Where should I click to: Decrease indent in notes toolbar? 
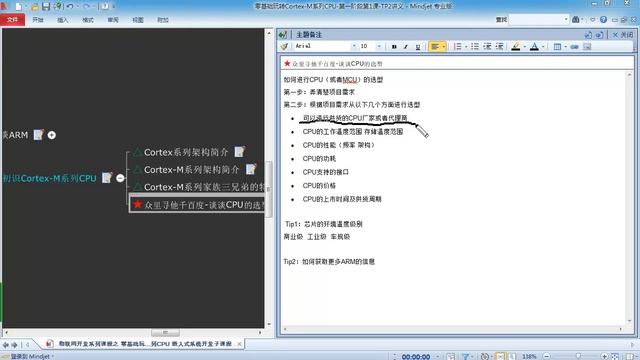coord(487,47)
